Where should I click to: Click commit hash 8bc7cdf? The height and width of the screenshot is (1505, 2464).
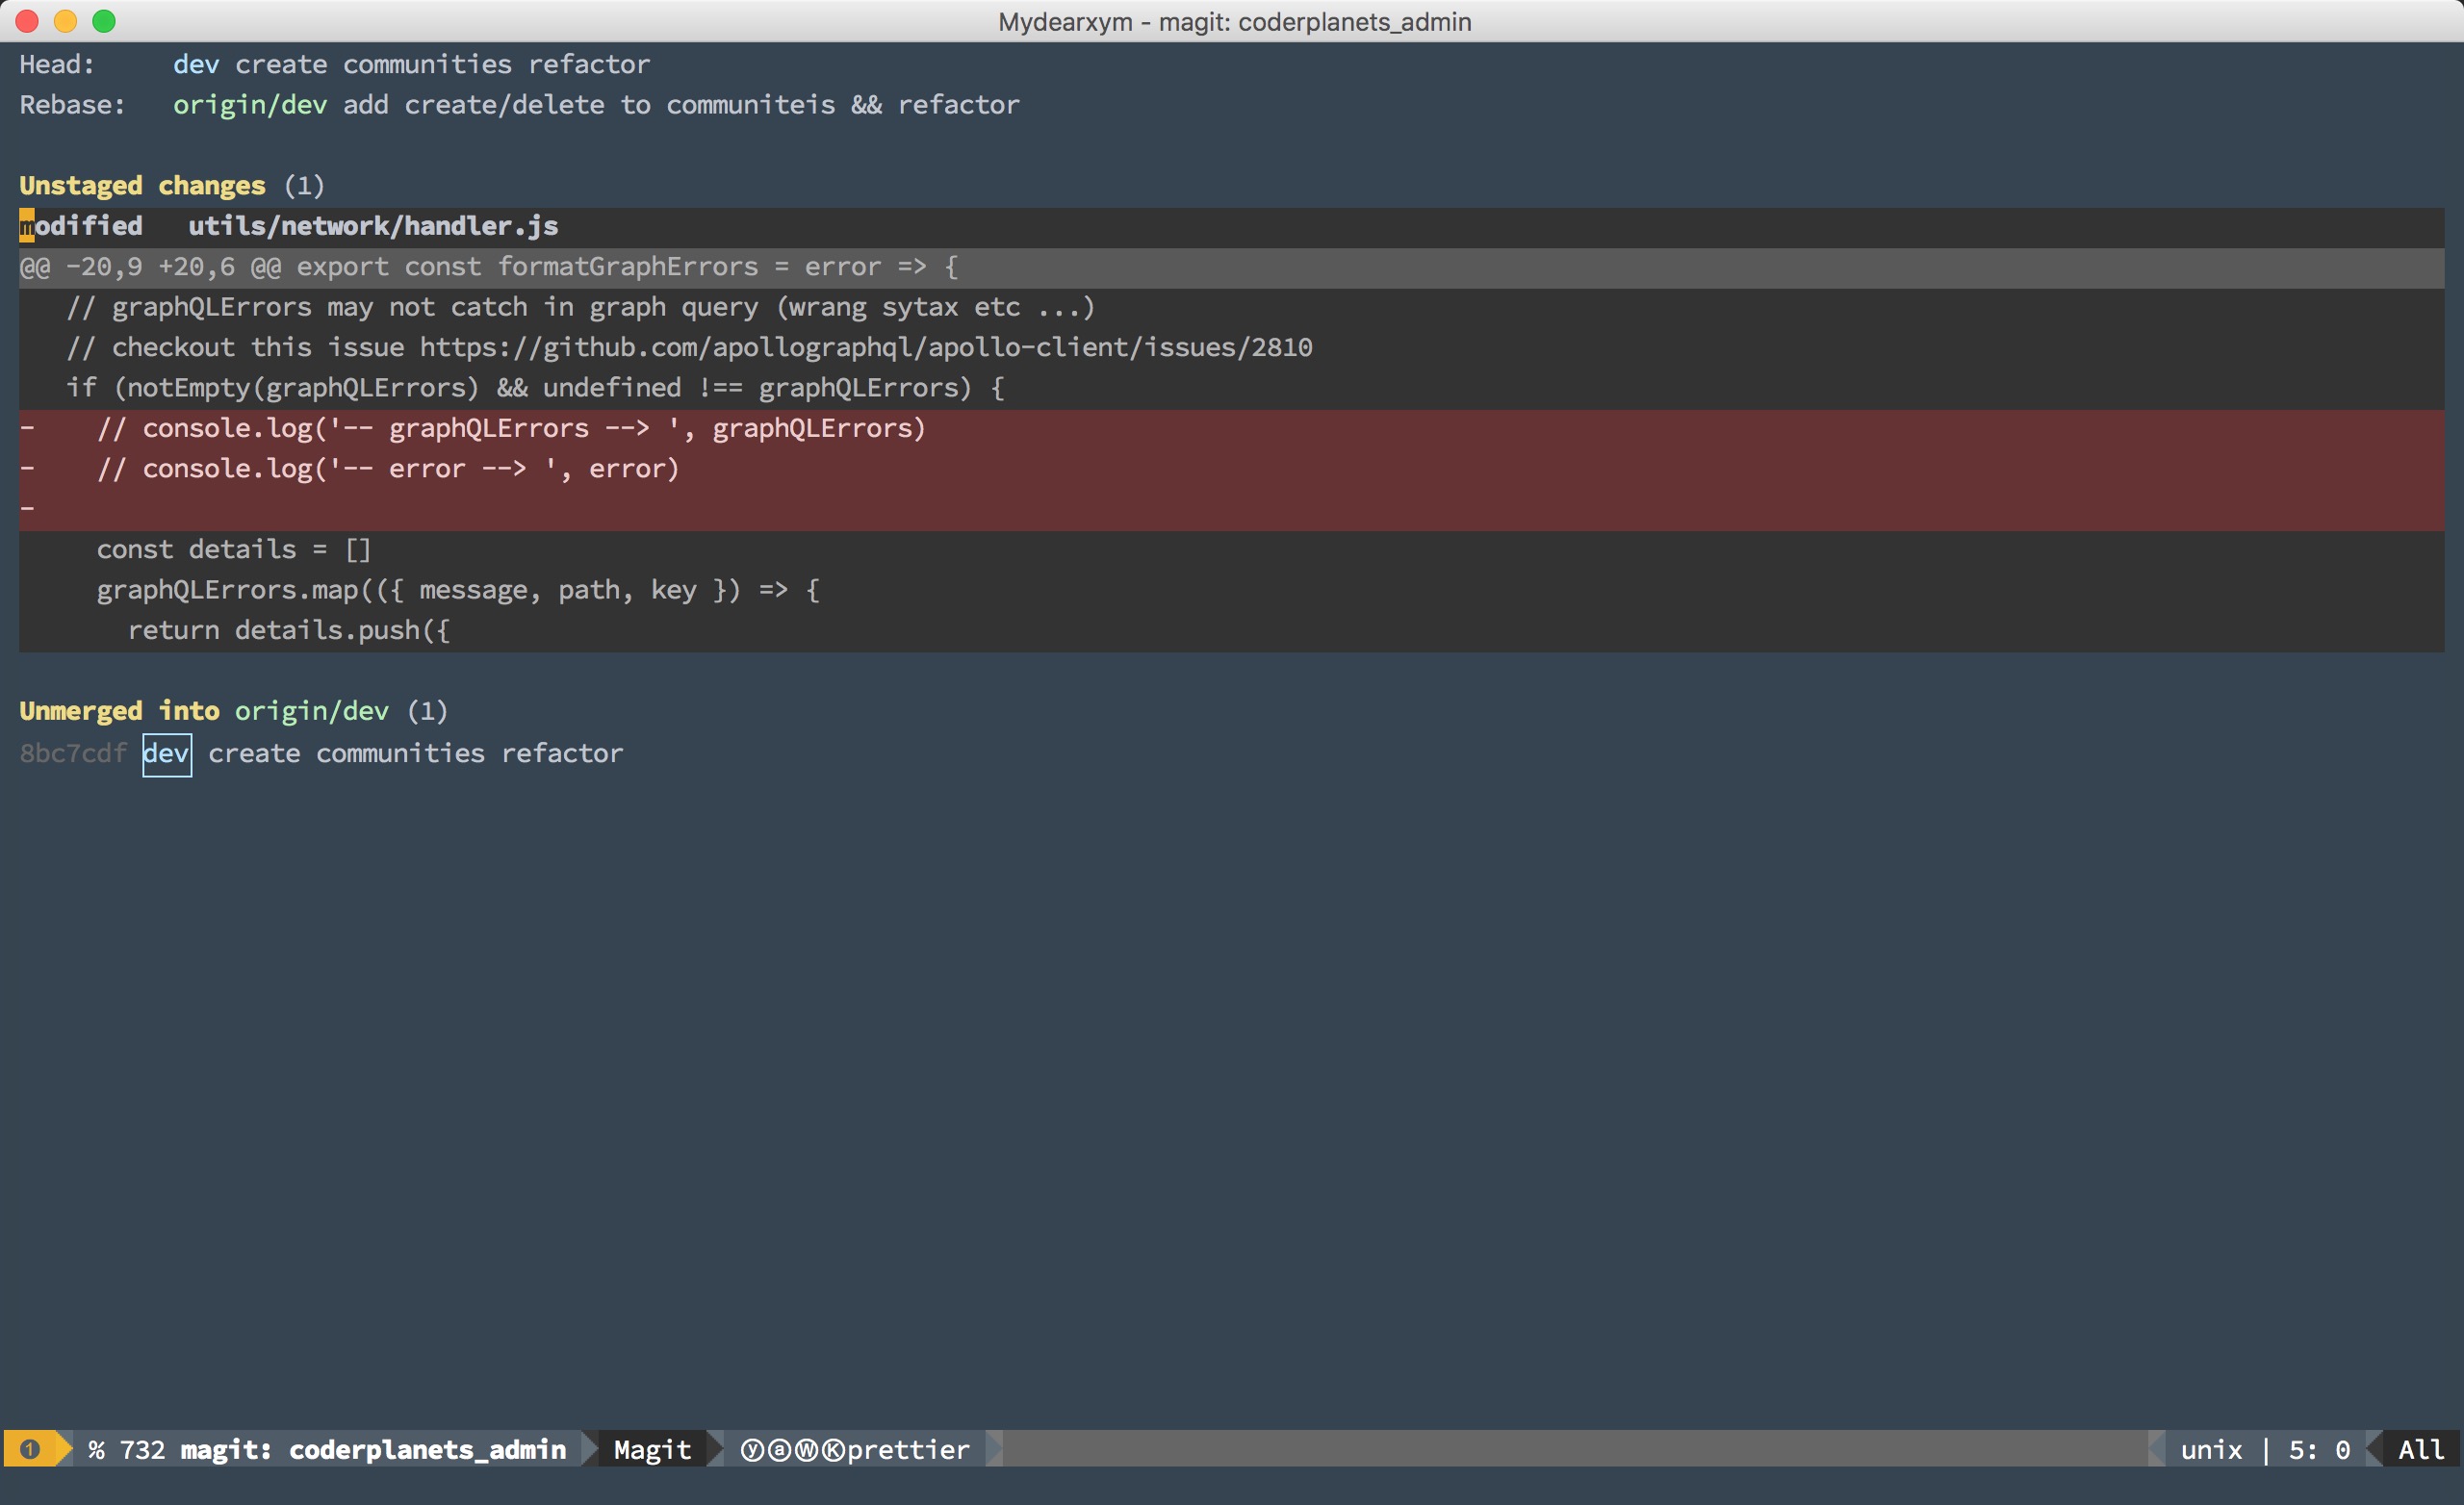tap(73, 753)
